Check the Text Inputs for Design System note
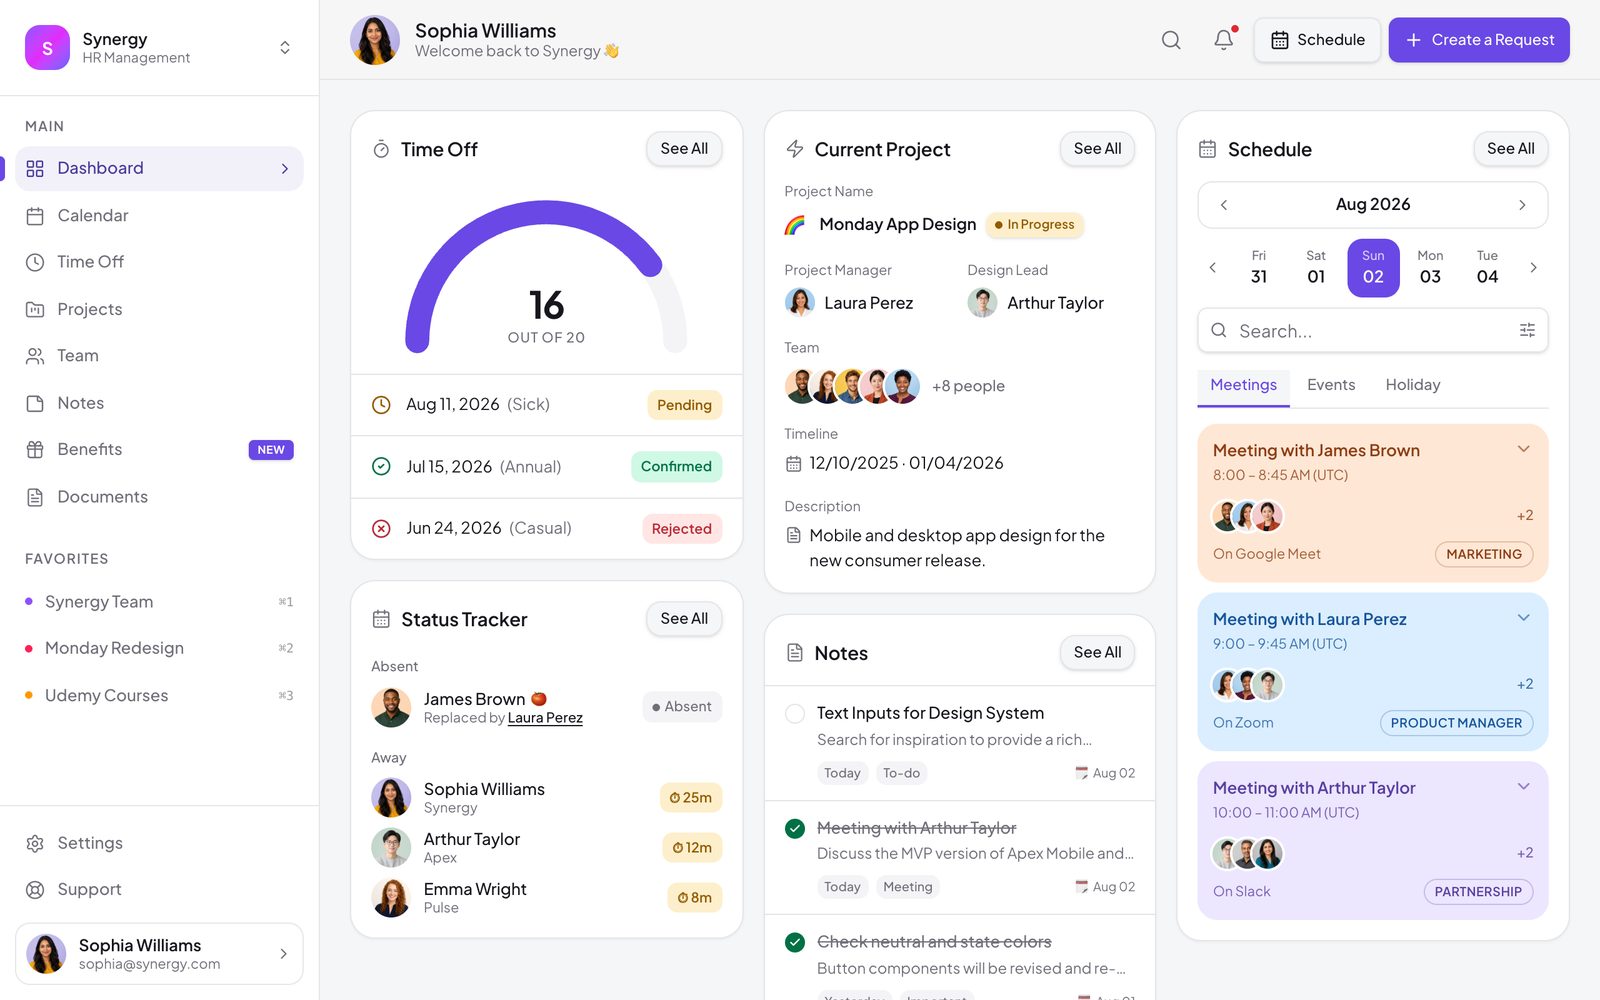 click(x=795, y=714)
